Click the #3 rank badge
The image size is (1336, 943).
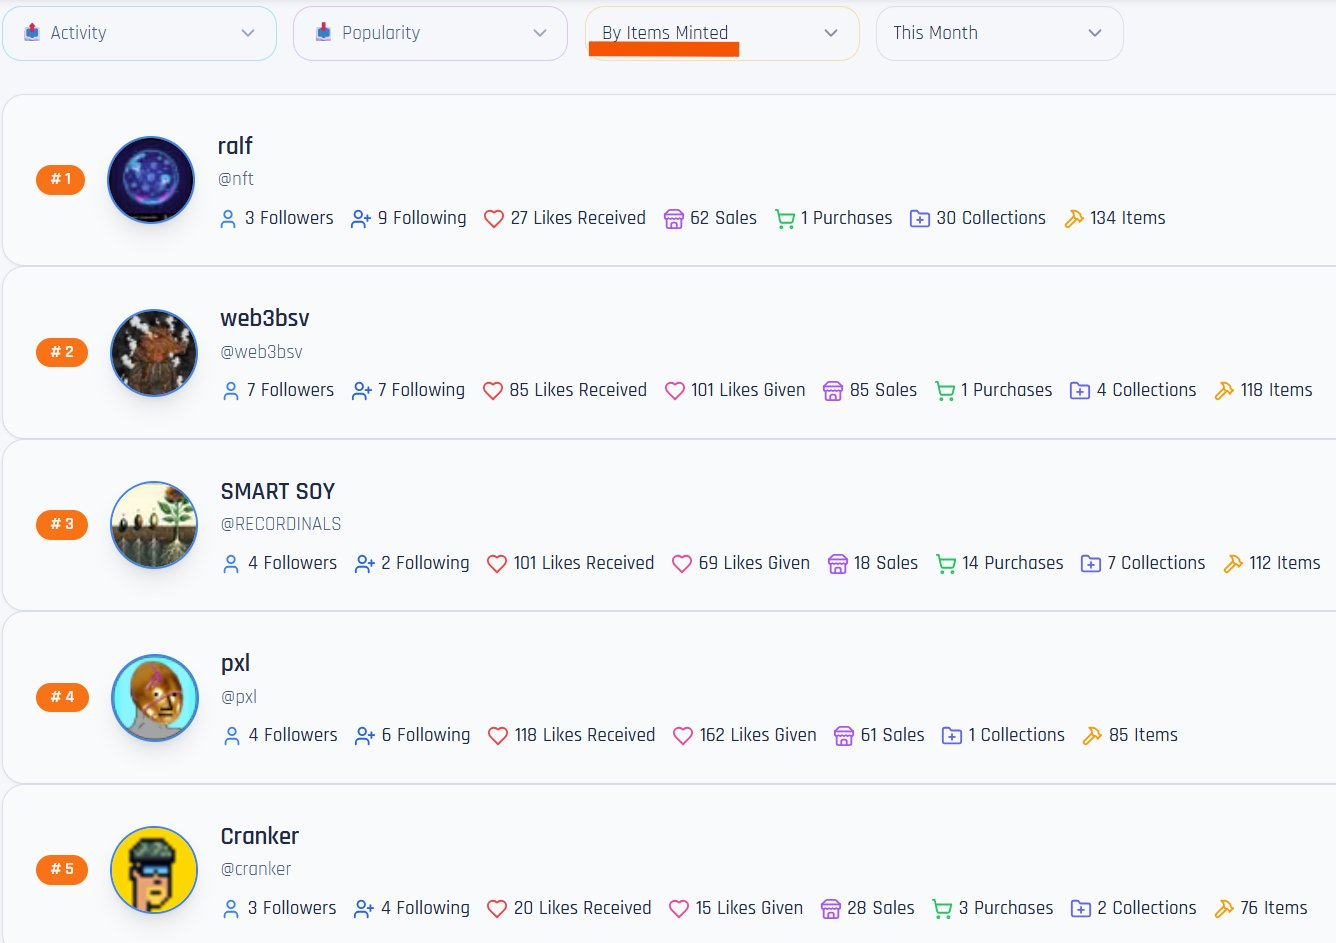[62, 524]
